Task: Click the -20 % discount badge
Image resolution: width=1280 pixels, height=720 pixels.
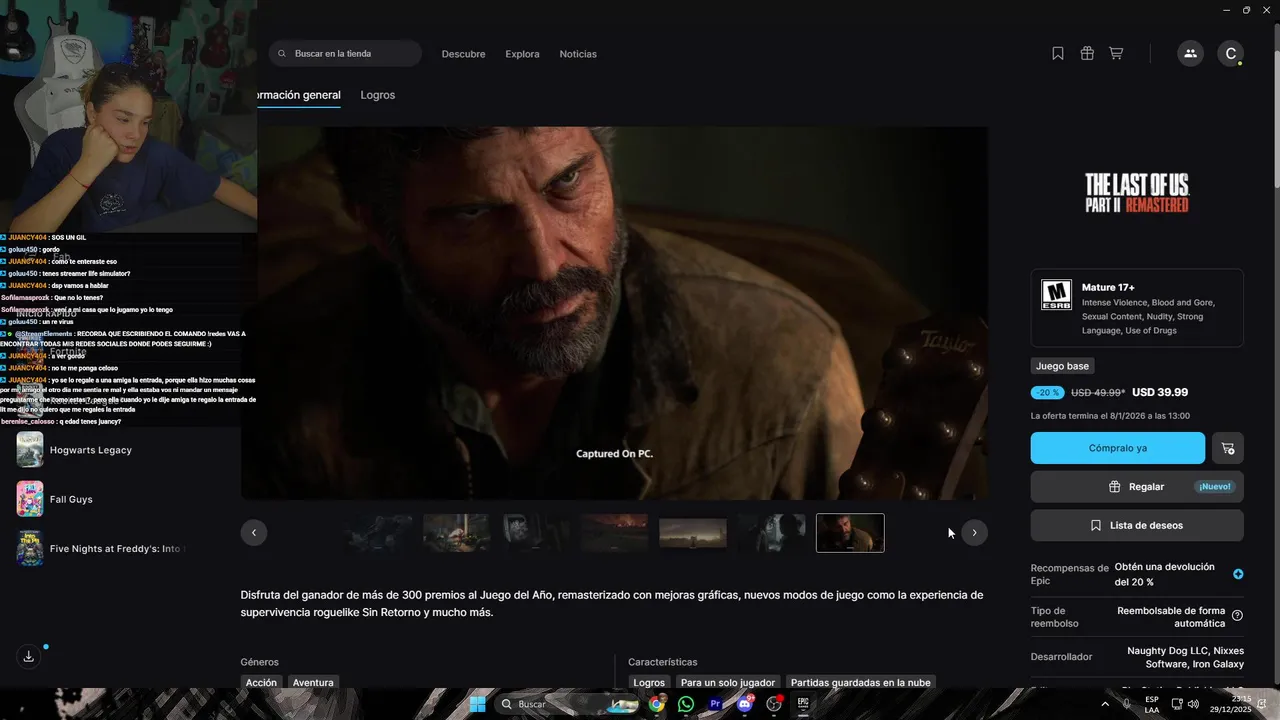Action: (1047, 393)
